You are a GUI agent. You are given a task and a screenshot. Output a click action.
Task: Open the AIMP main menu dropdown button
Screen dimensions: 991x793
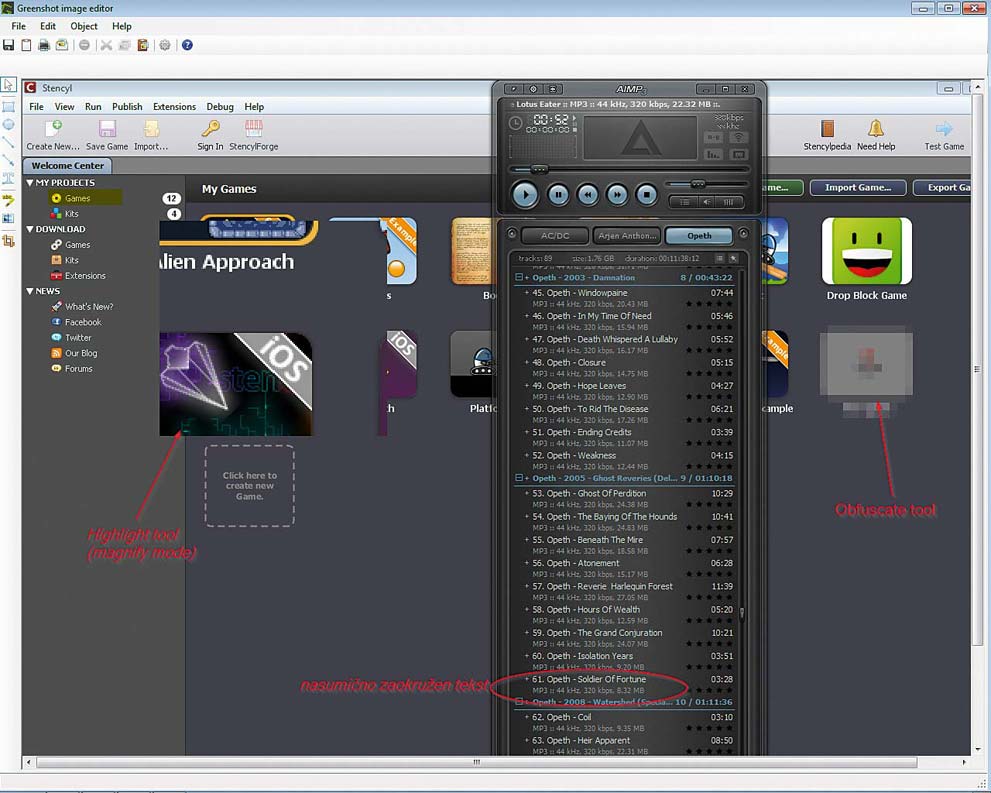(x=513, y=89)
